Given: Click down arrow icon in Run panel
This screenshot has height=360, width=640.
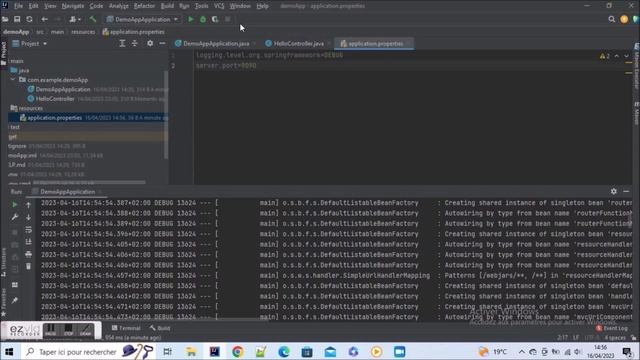Looking at the screenshot, I should (29, 217).
